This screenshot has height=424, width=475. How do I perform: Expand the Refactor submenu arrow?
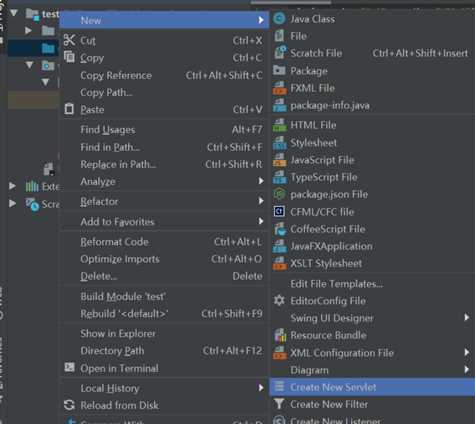pyautogui.click(x=261, y=201)
